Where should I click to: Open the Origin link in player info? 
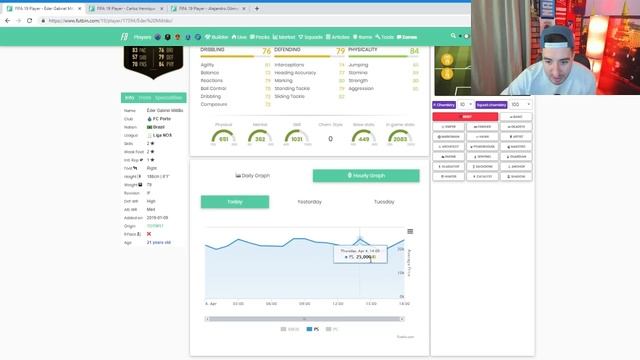tap(155, 226)
